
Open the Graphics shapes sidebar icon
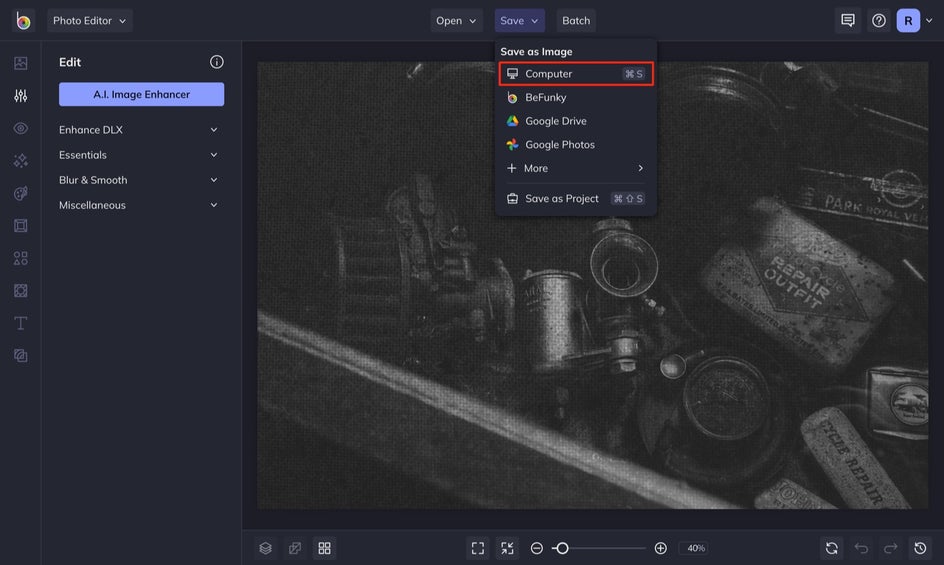tap(20, 258)
